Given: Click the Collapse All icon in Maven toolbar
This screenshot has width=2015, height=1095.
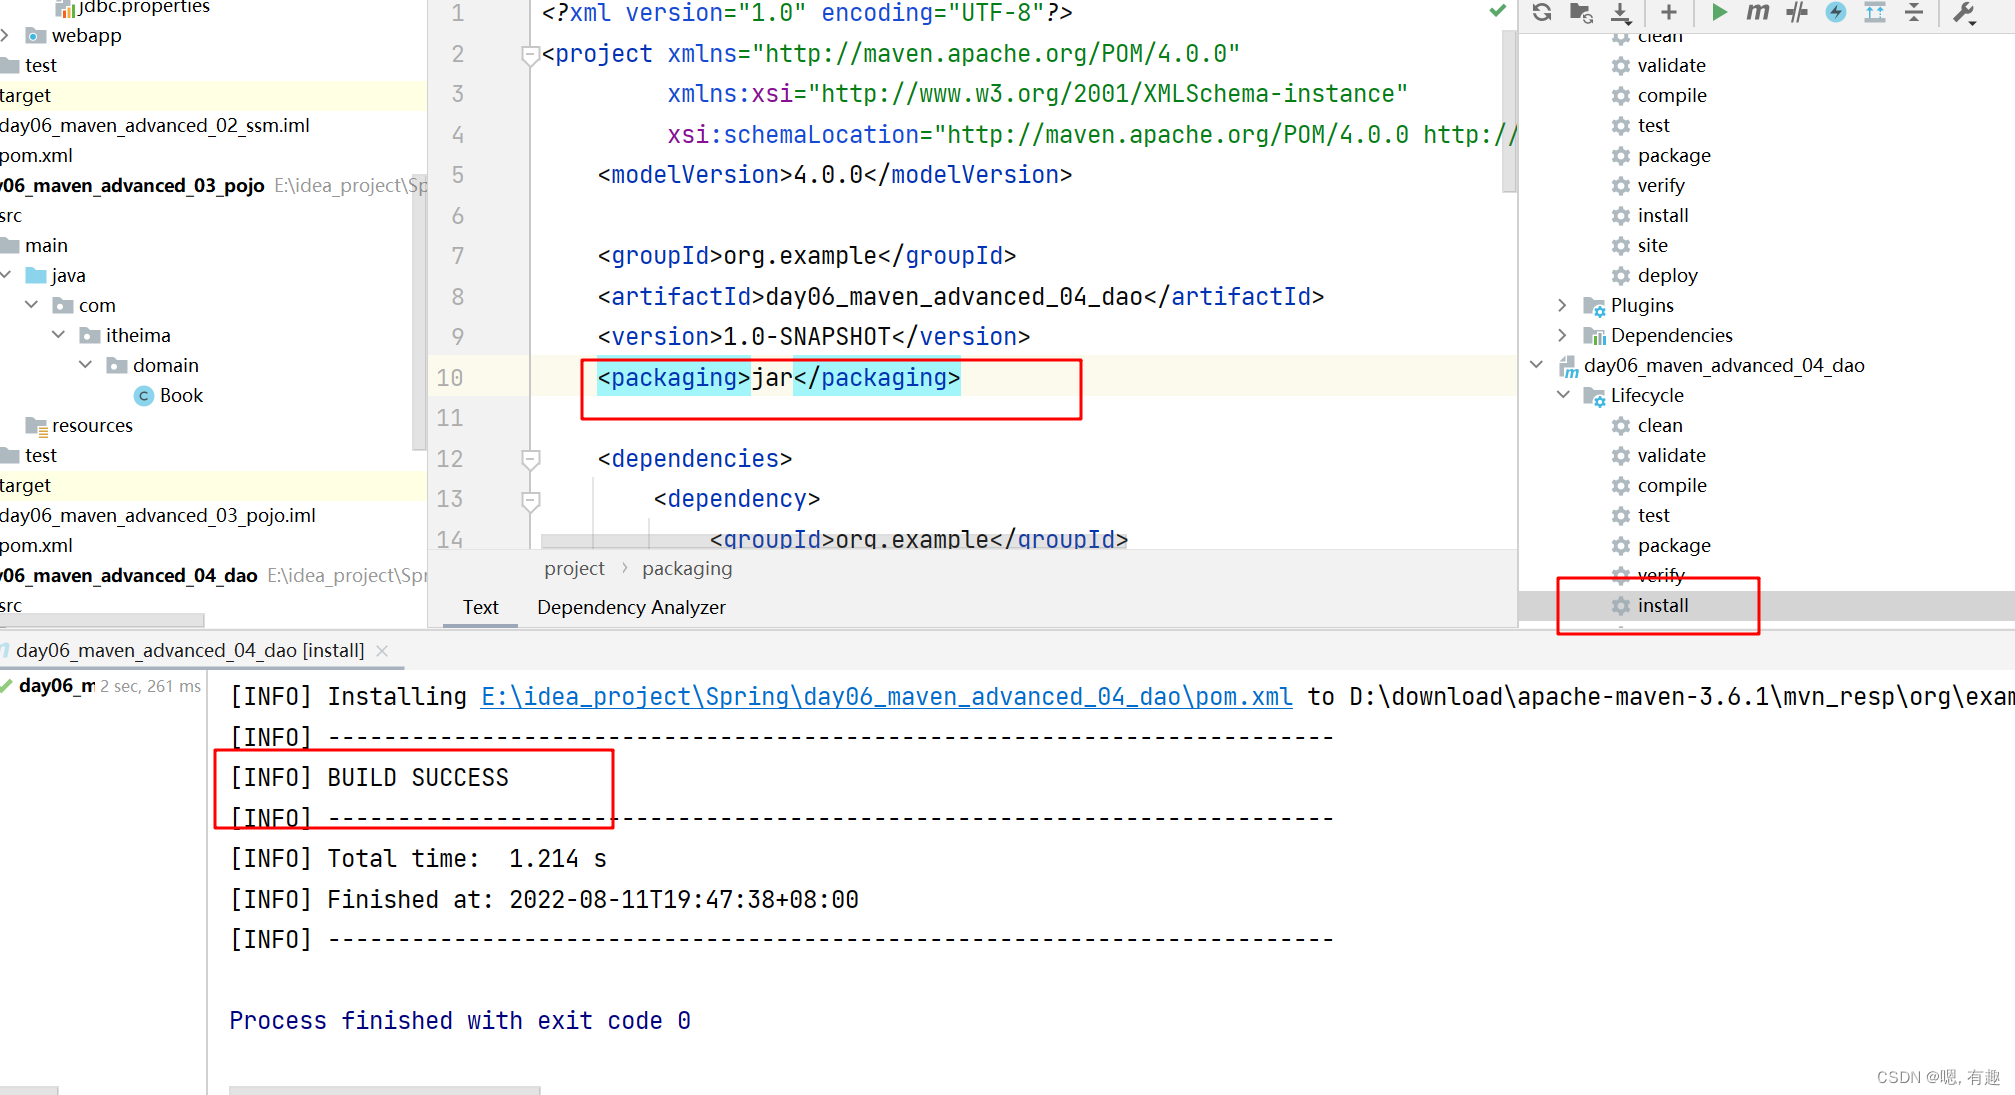Looking at the screenshot, I should (x=1914, y=12).
